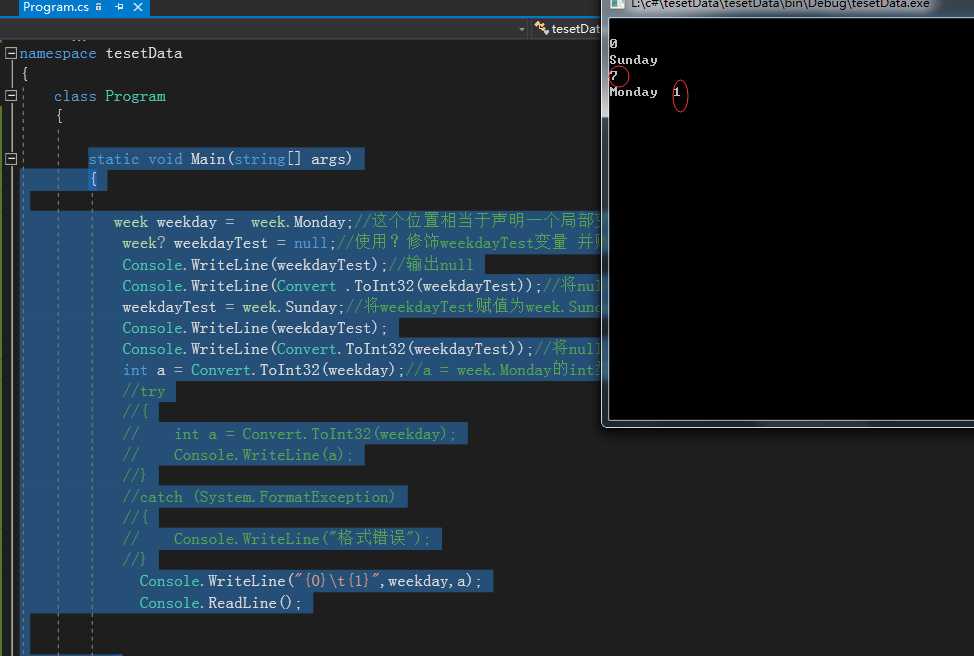Open the tesetData class navigation combo box
Viewport: 974px width, 656px height.
(567, 29)
